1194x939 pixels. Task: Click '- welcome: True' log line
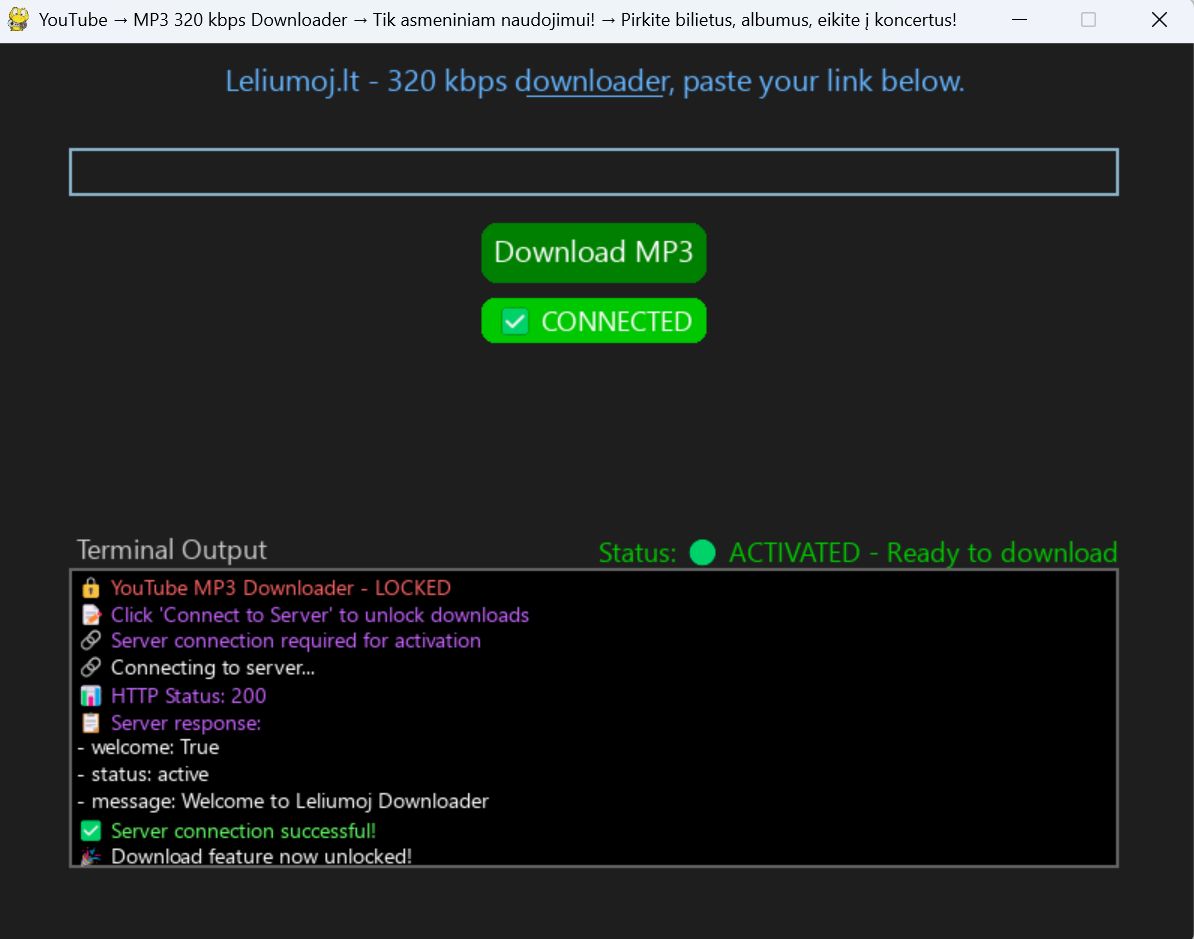148,747
